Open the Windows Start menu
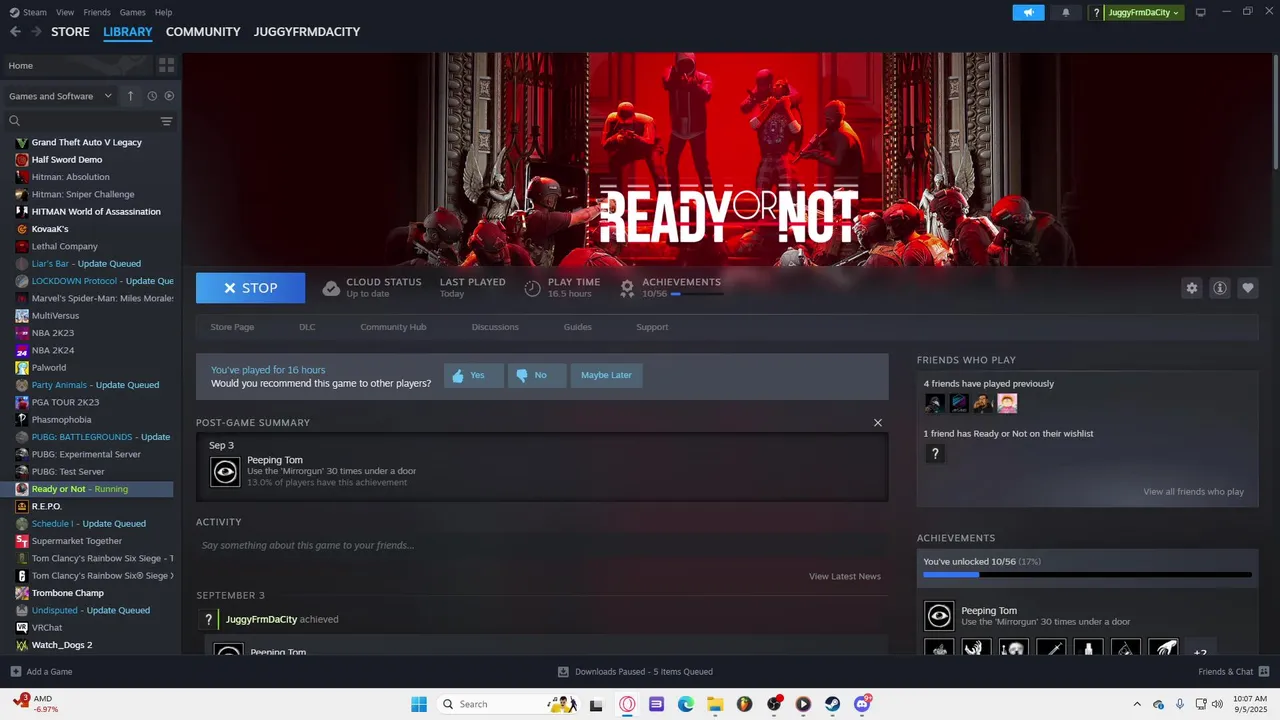This screenshot has height=720, width=1280. click(419, 704)
